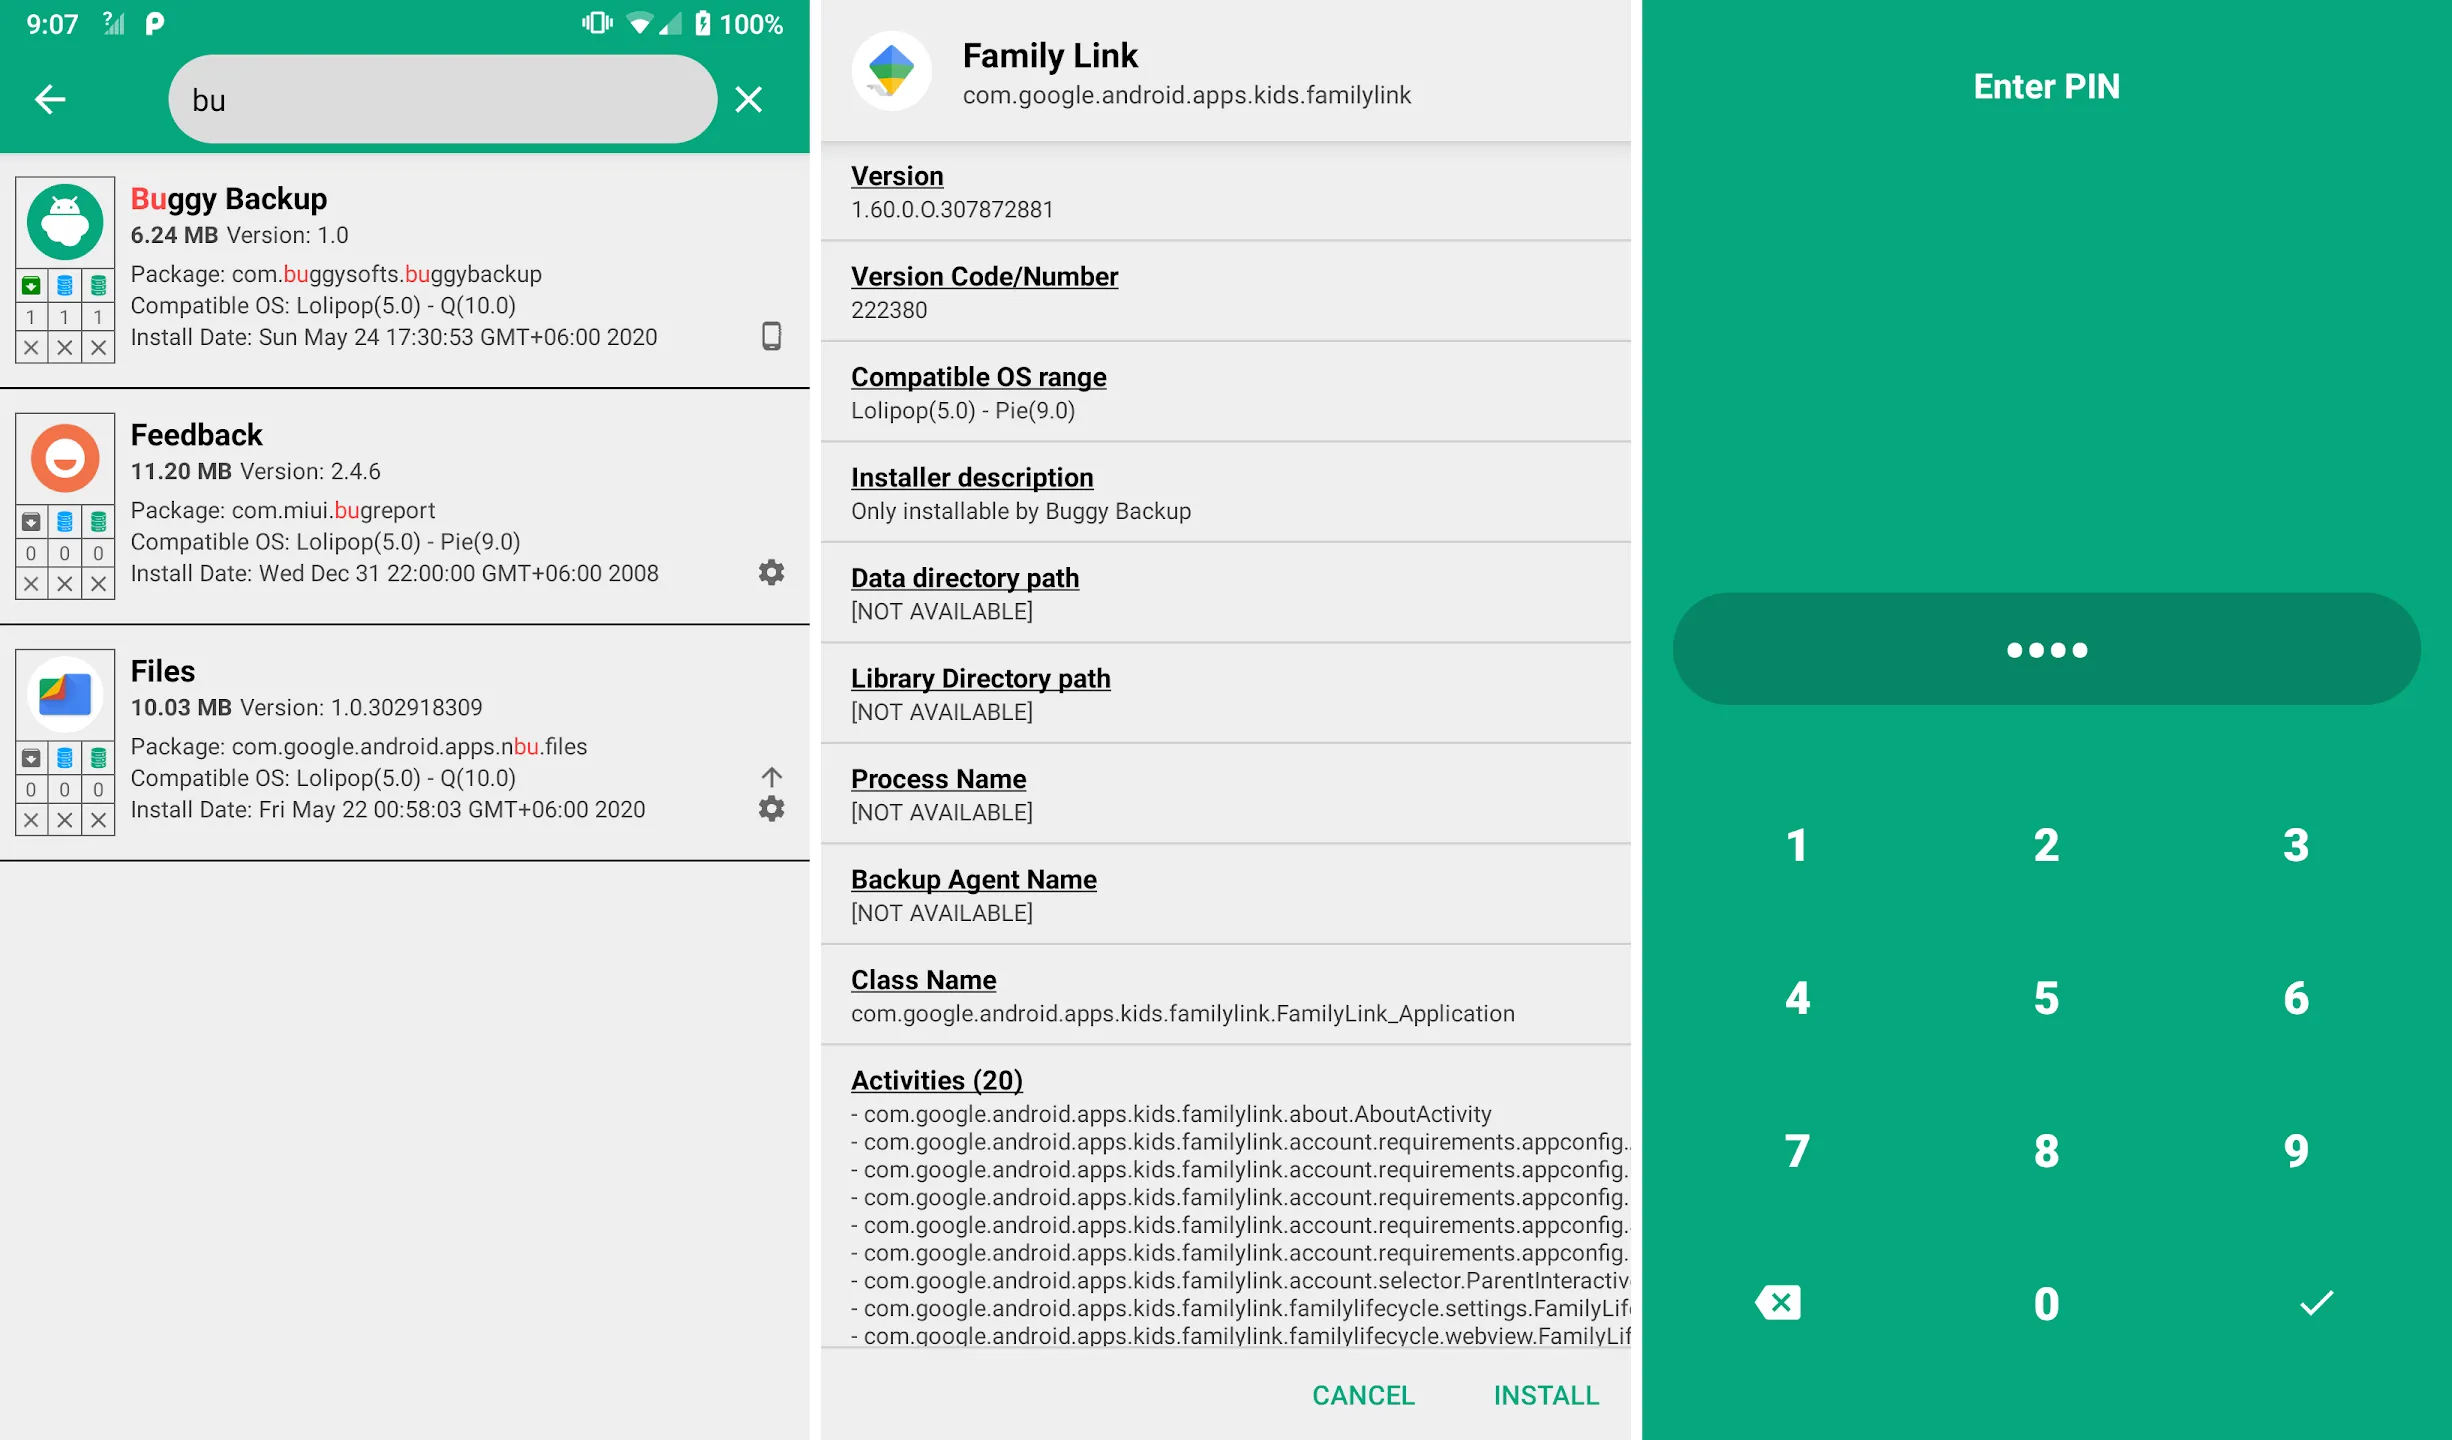
Task: Tap the upward arrow icon on Files row
Action: tap(771, 777)
